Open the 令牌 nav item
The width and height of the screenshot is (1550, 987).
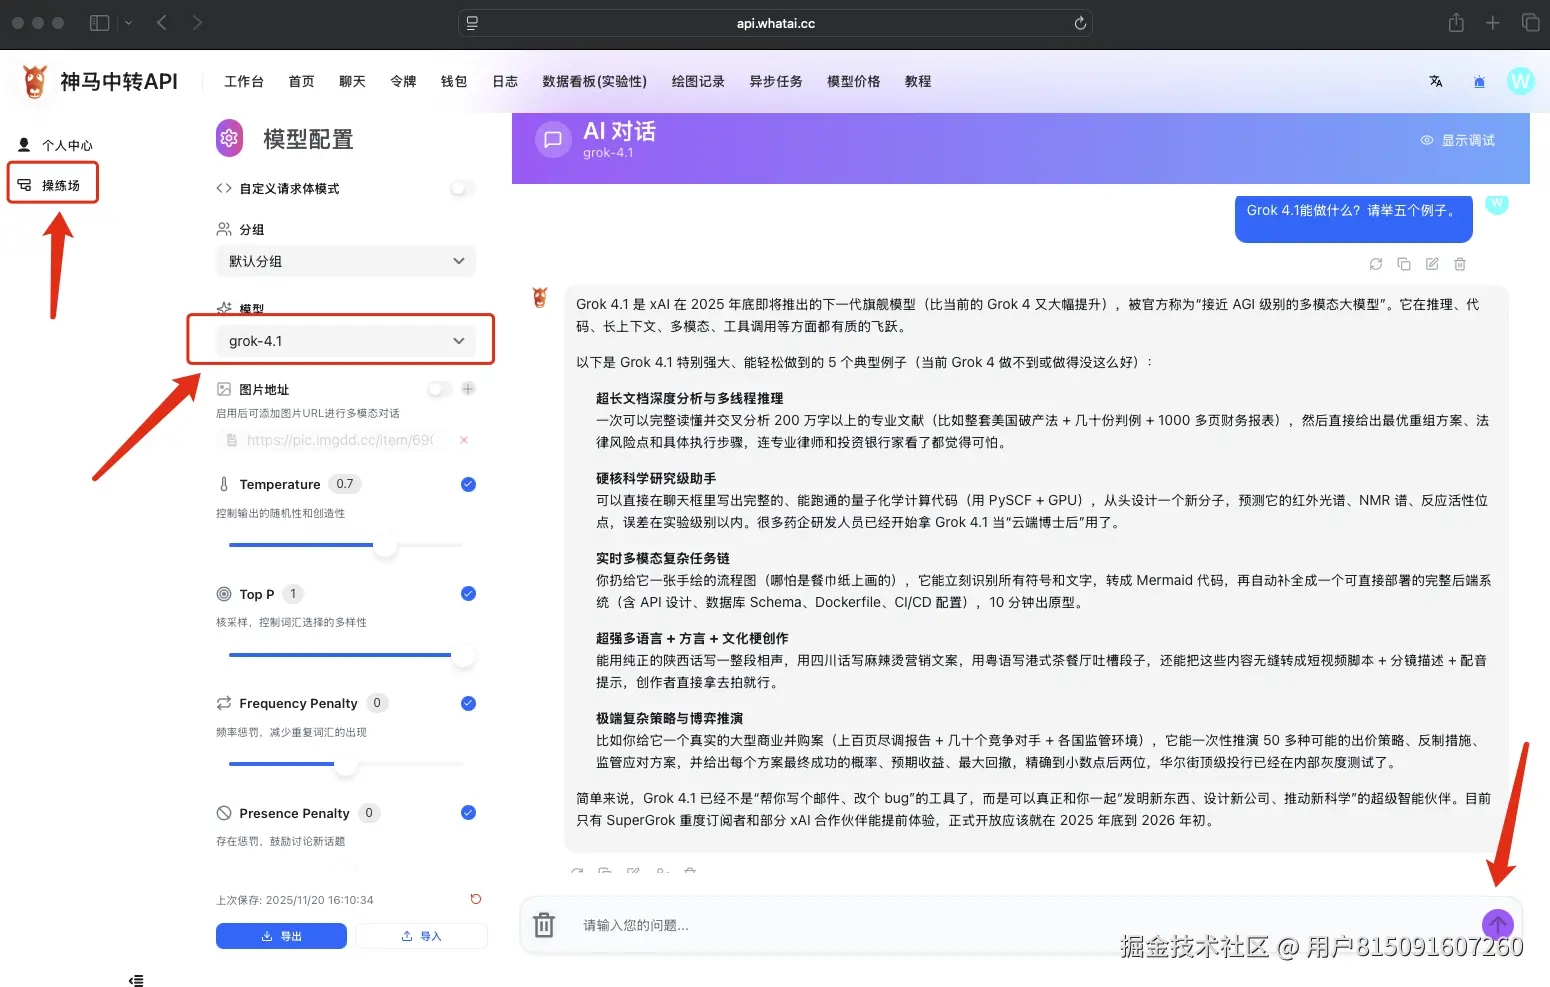403,82
